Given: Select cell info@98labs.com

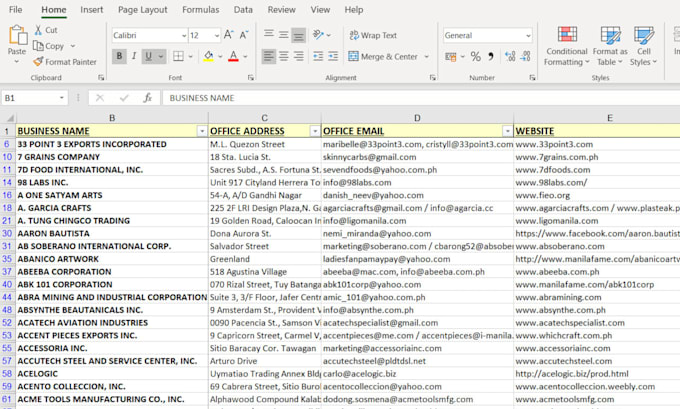Looking at the screenshot, I should coord(417,183).
